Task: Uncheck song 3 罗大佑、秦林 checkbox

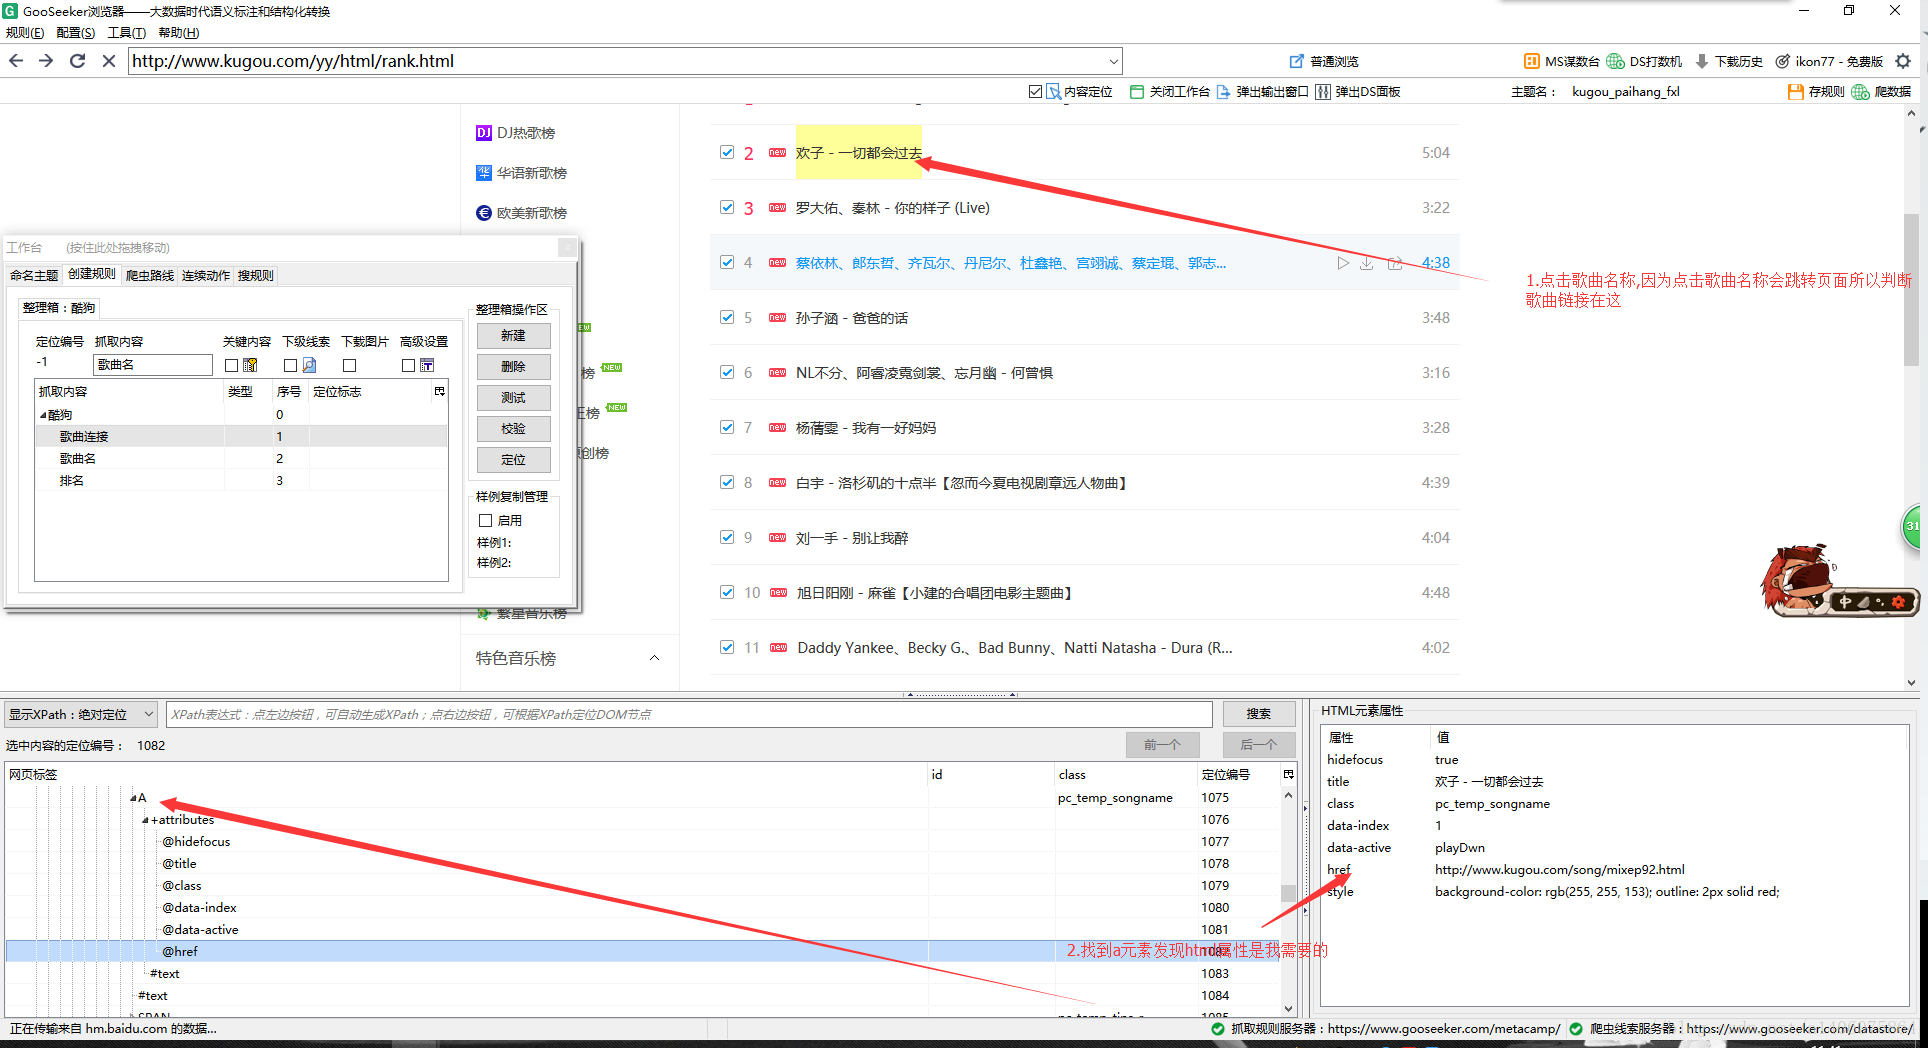Action: [x=727, y=207]
